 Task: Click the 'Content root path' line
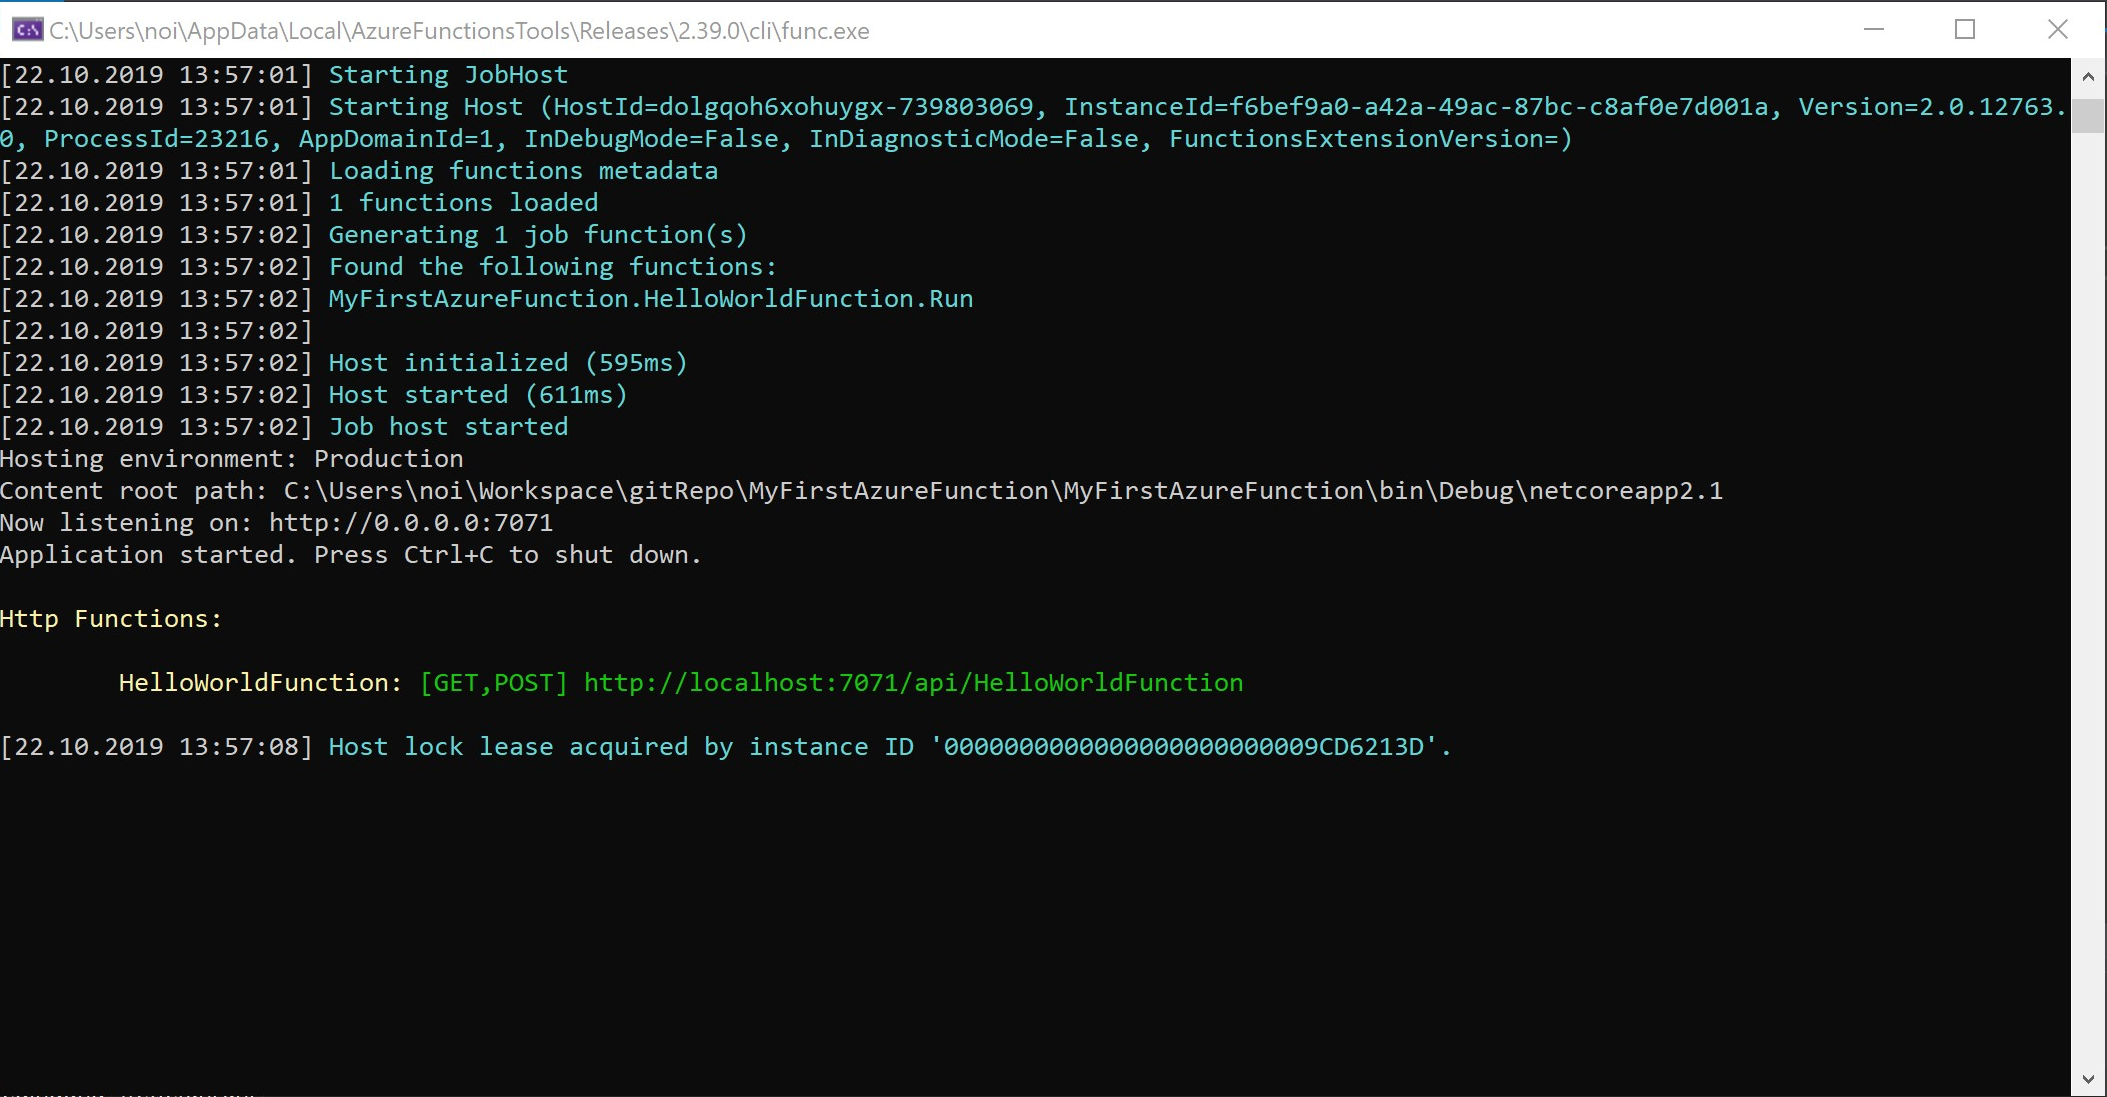click(x=860, y=491)
